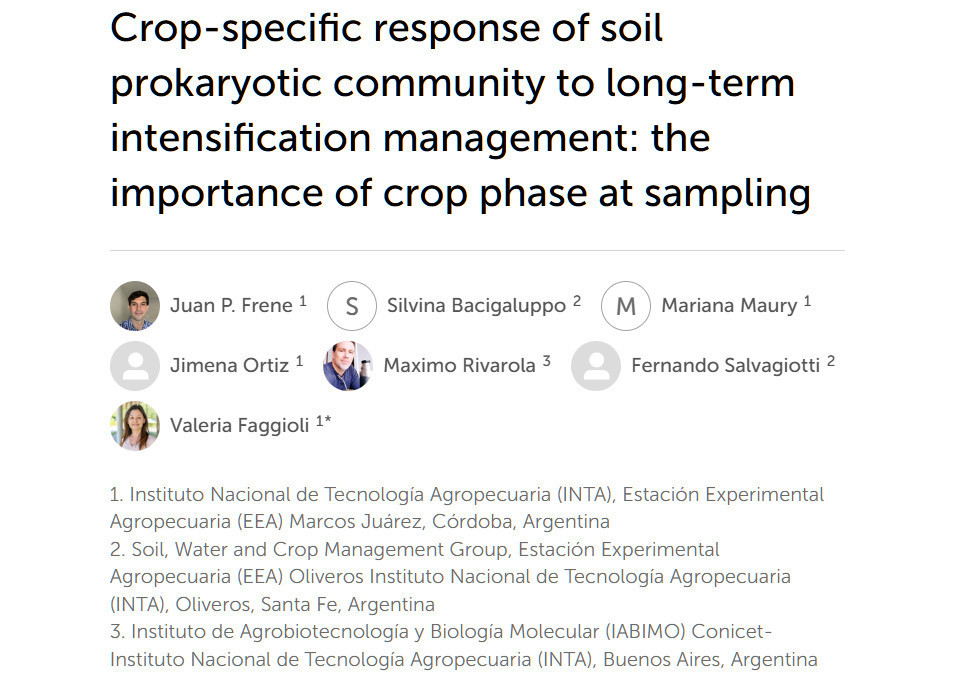Open author link Juan P. Frene
Viewport: 957px width, 675px height.
point(231,306)
